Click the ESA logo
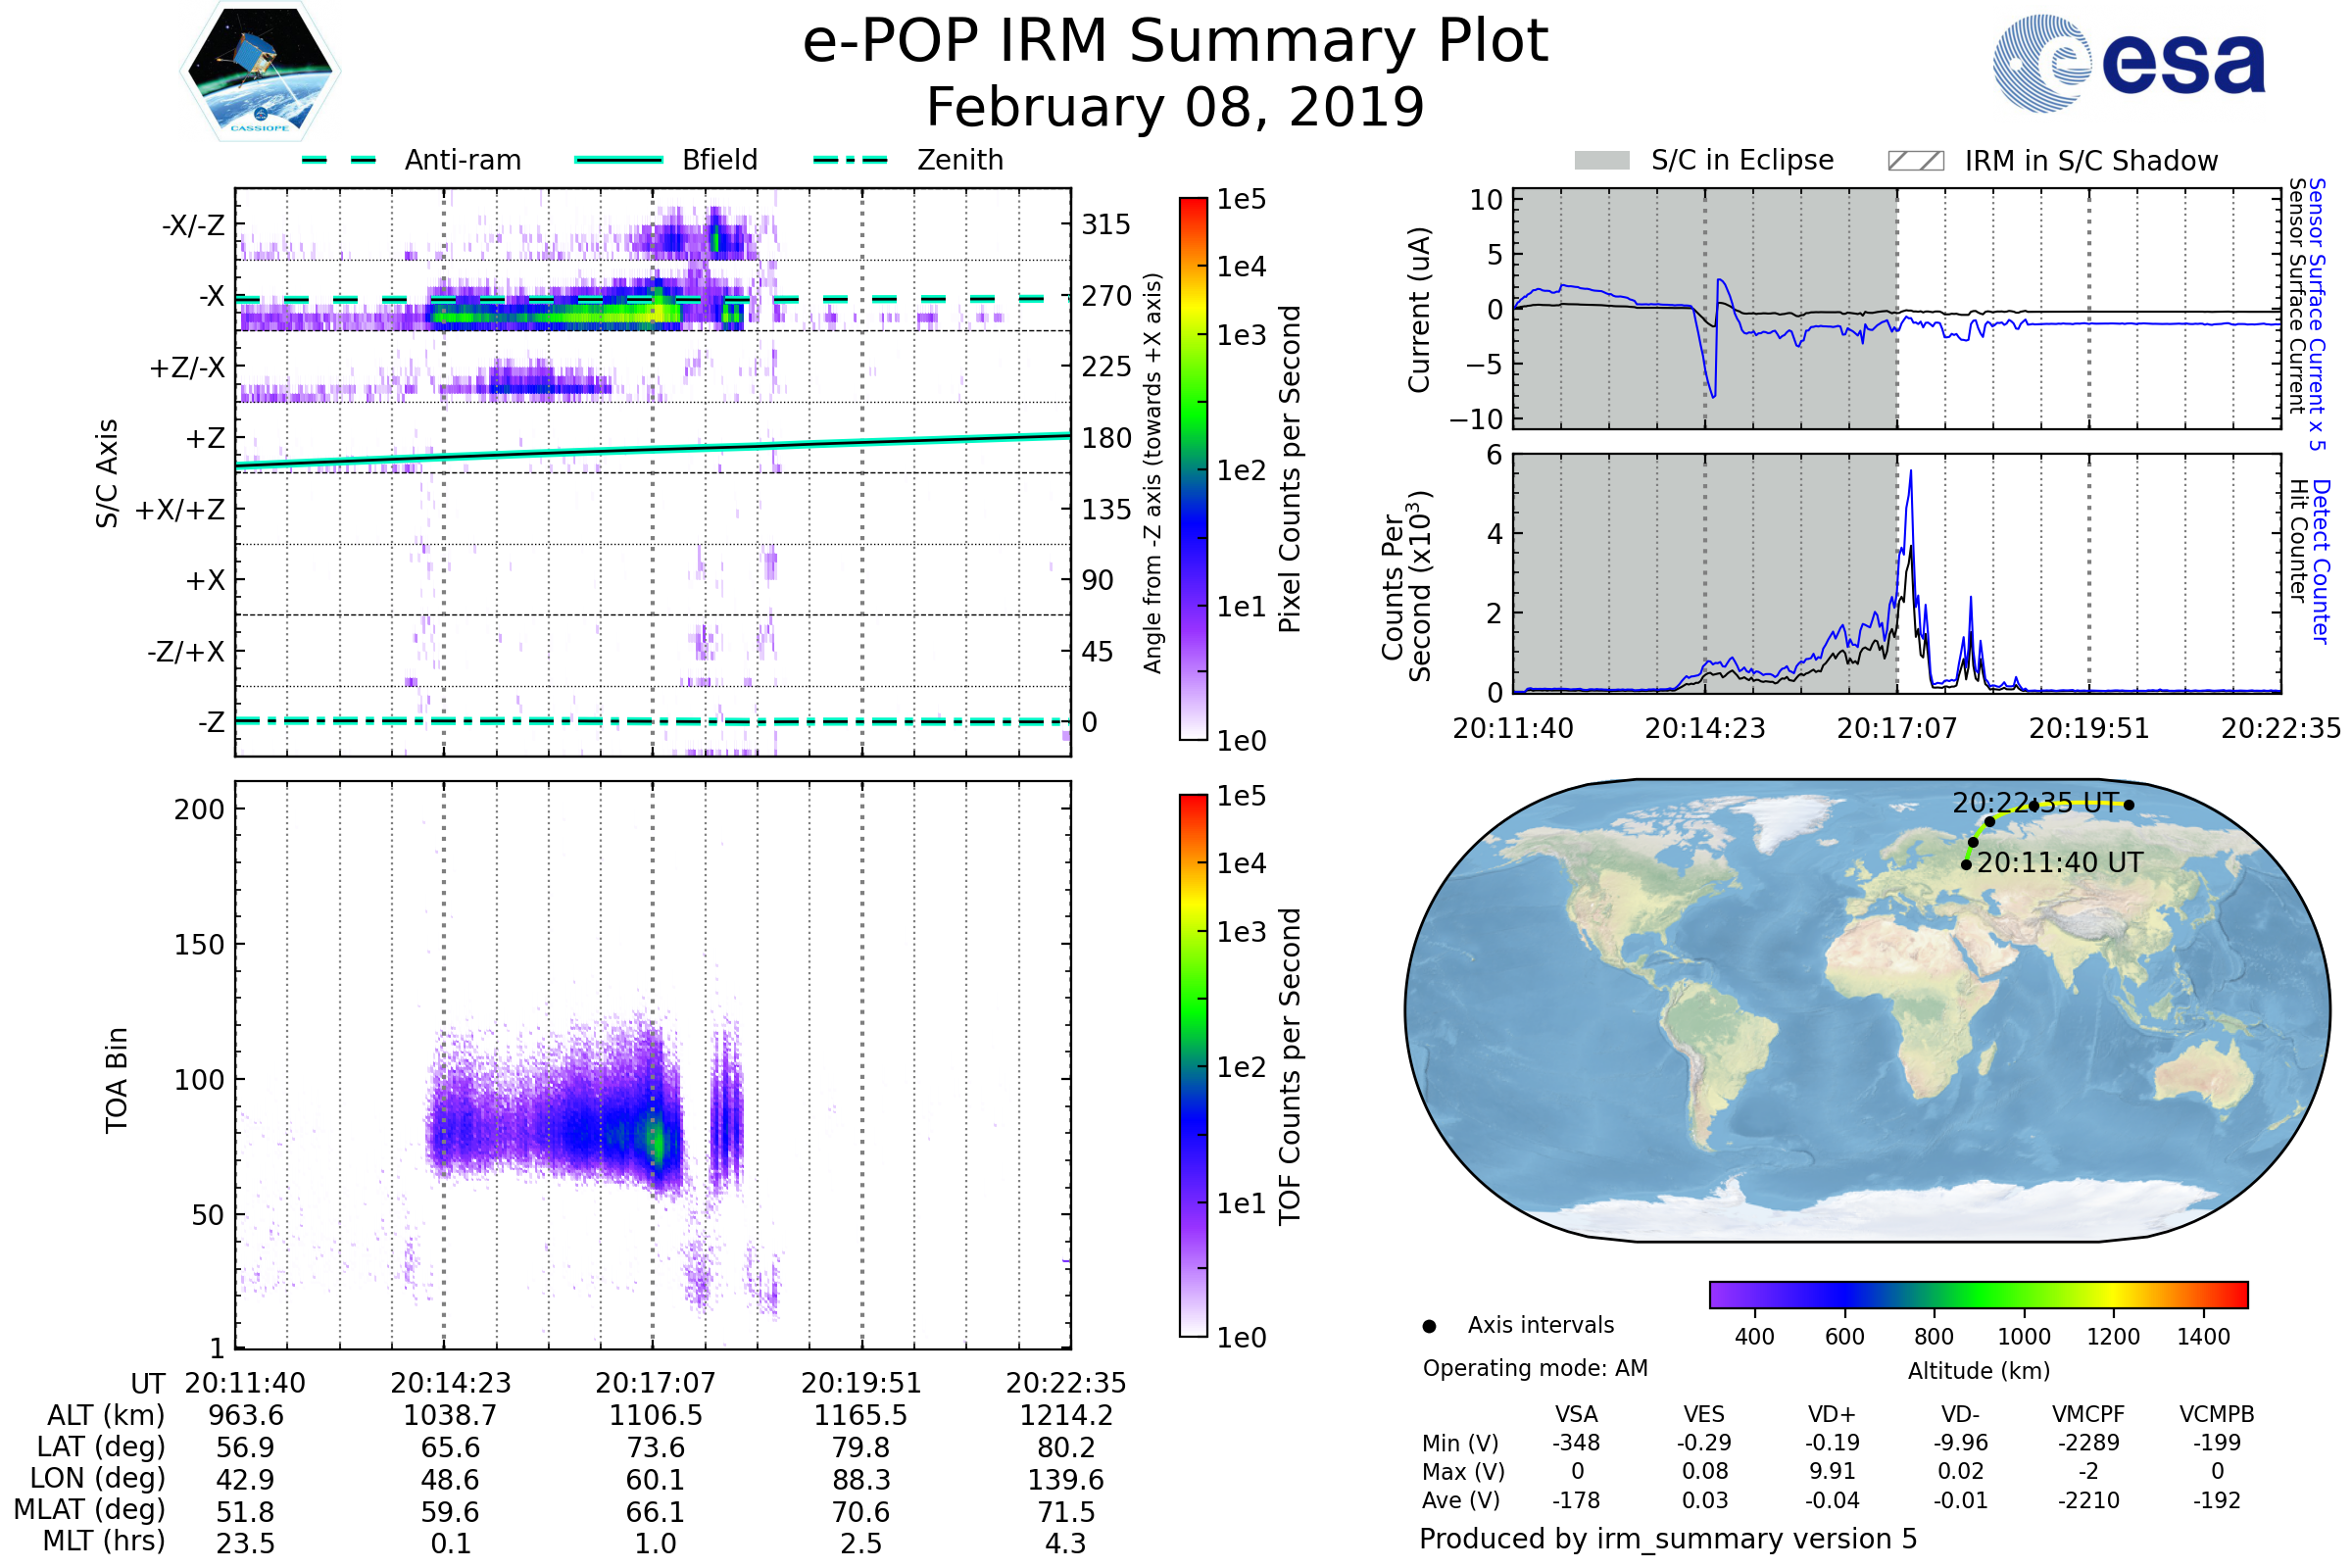The image size is (2352, 1568). [x=2130, y=62]
